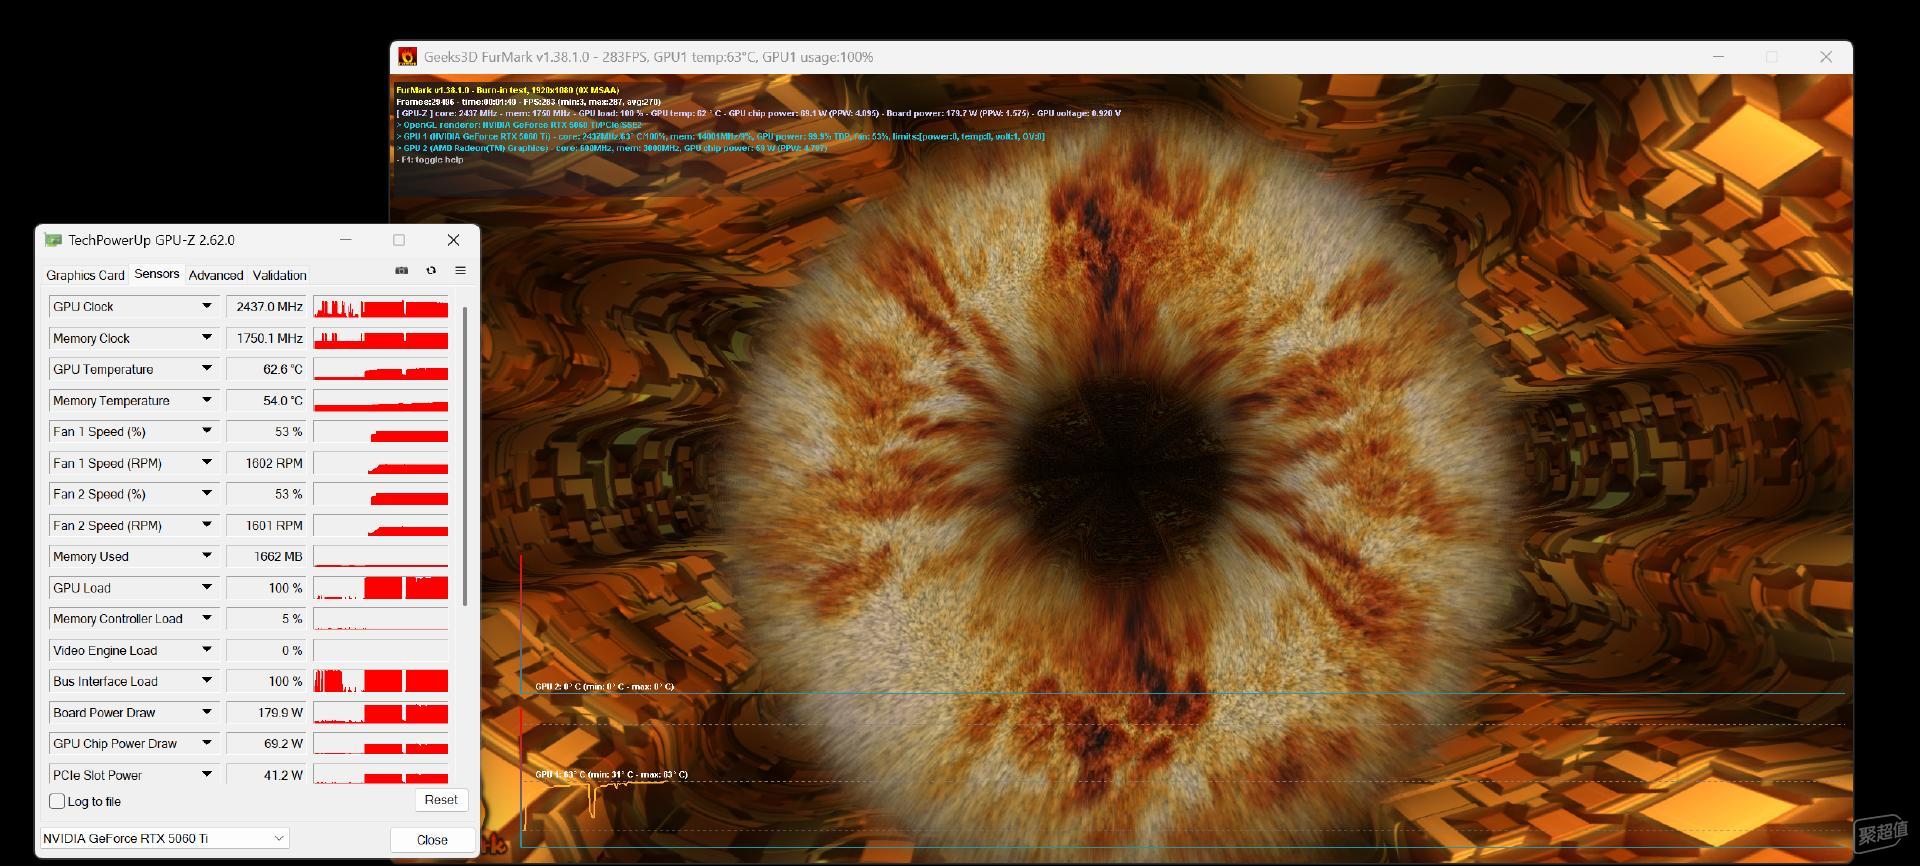Open the Advanced tab in GPU-Z
Image resolution: width=1920 pixels, height=866 pixels.
click(x=216, y=275)
